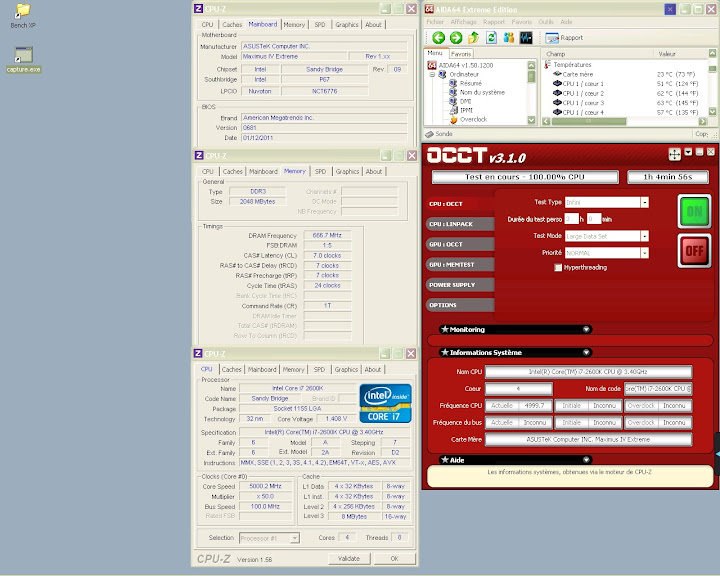Image resolution: width=720 pixels, height=576 pixels.
Task: Click the move crosshair icon in OCCT title bar
Action: pos(674,154)
